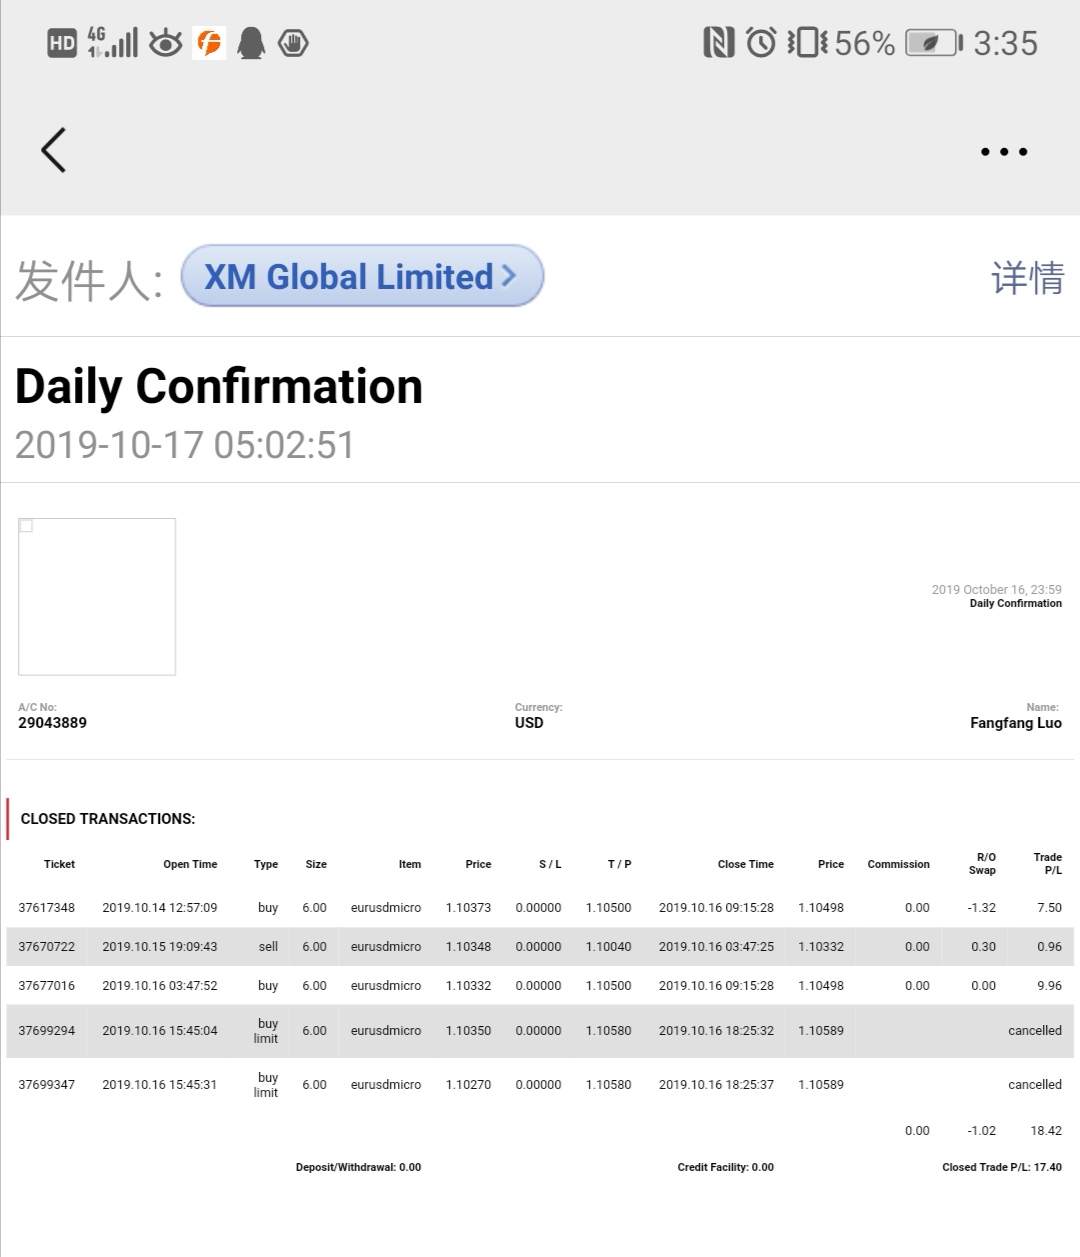Tap the eye comfort status icon
The image size is (1080, 1257).
pos(165,43)
